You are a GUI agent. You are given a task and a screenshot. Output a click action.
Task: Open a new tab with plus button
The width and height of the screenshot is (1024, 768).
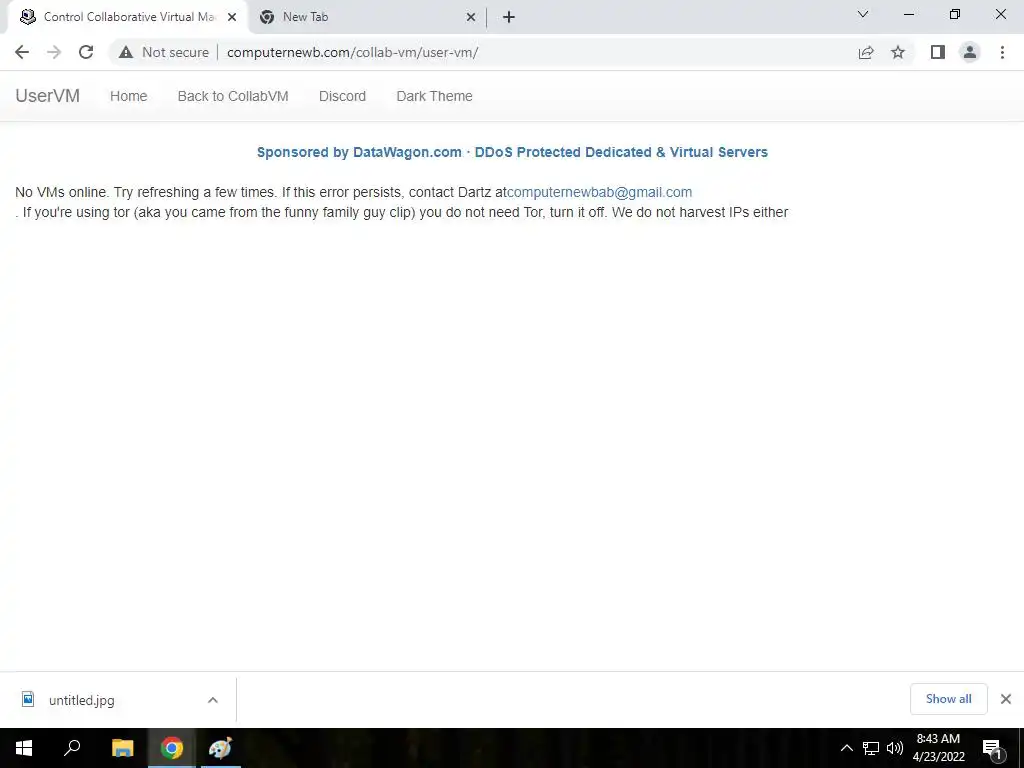coord(509,17)
